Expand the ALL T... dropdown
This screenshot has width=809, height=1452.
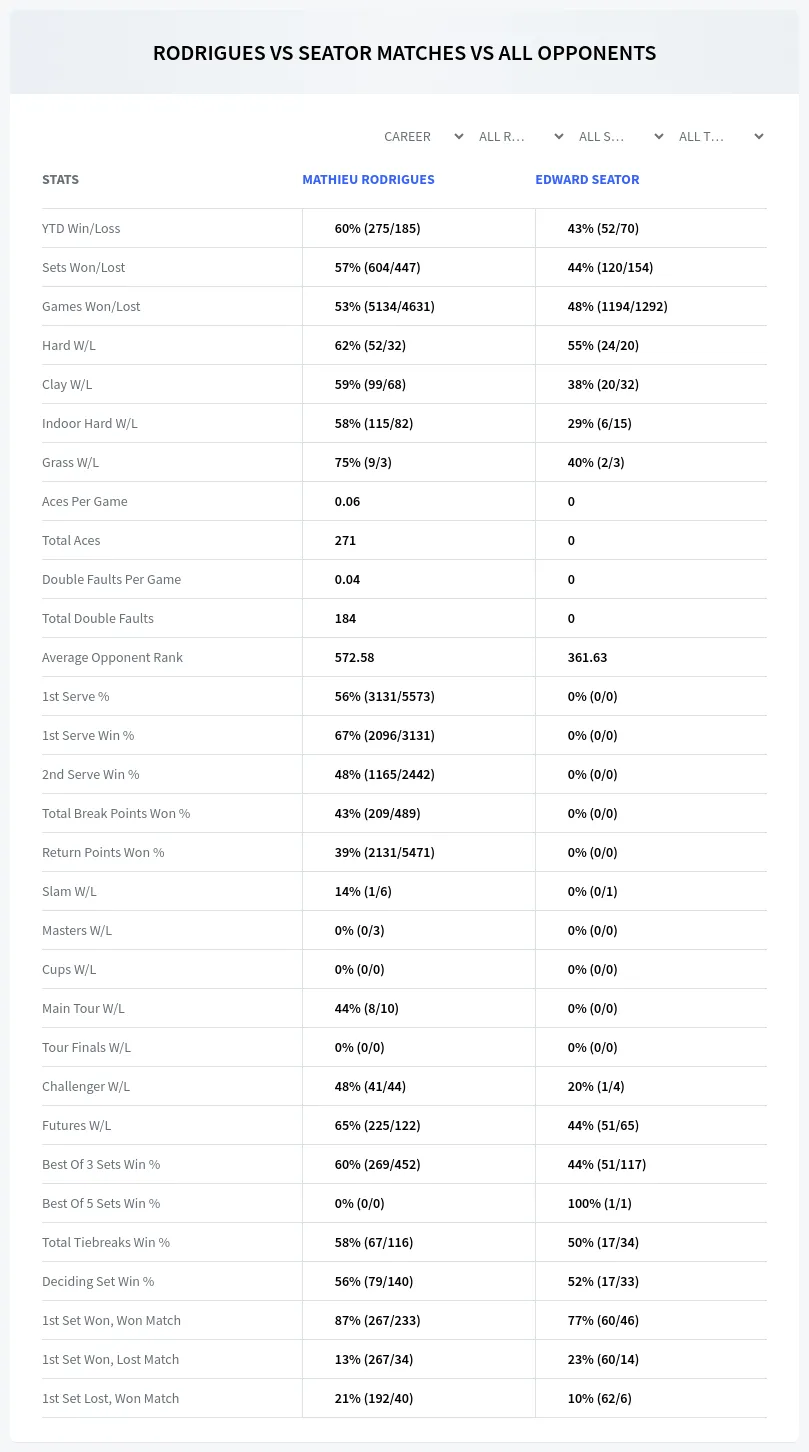(x=721, y=137)
